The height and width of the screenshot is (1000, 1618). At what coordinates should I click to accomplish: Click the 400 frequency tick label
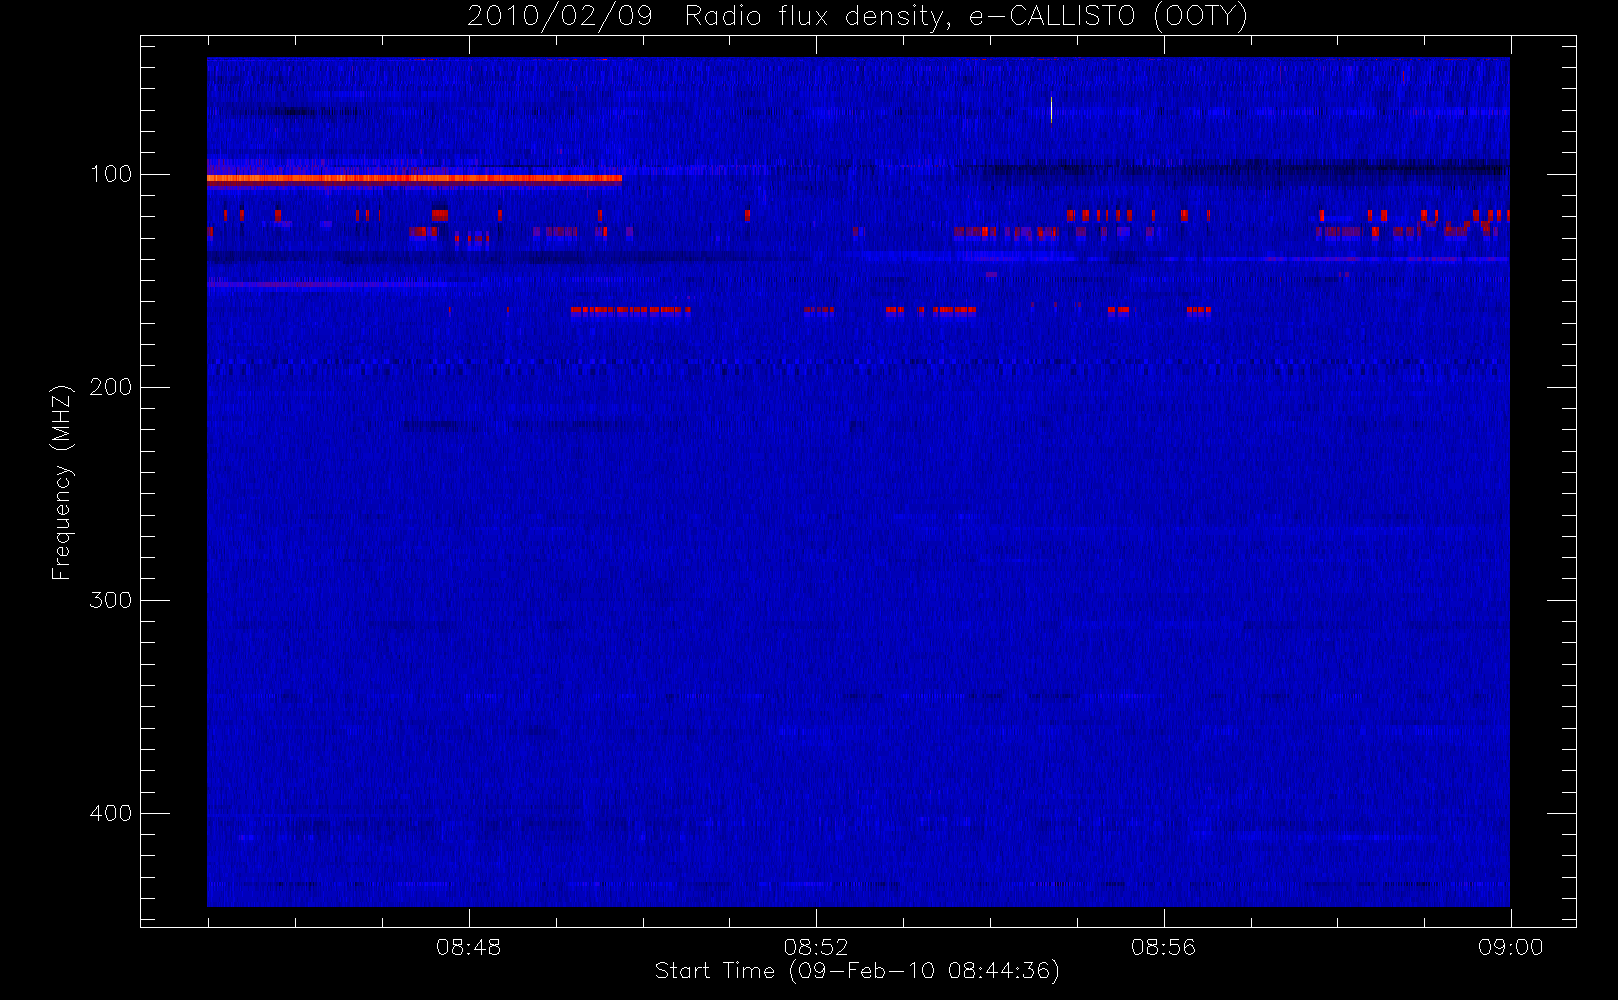[x=110, y=813]
